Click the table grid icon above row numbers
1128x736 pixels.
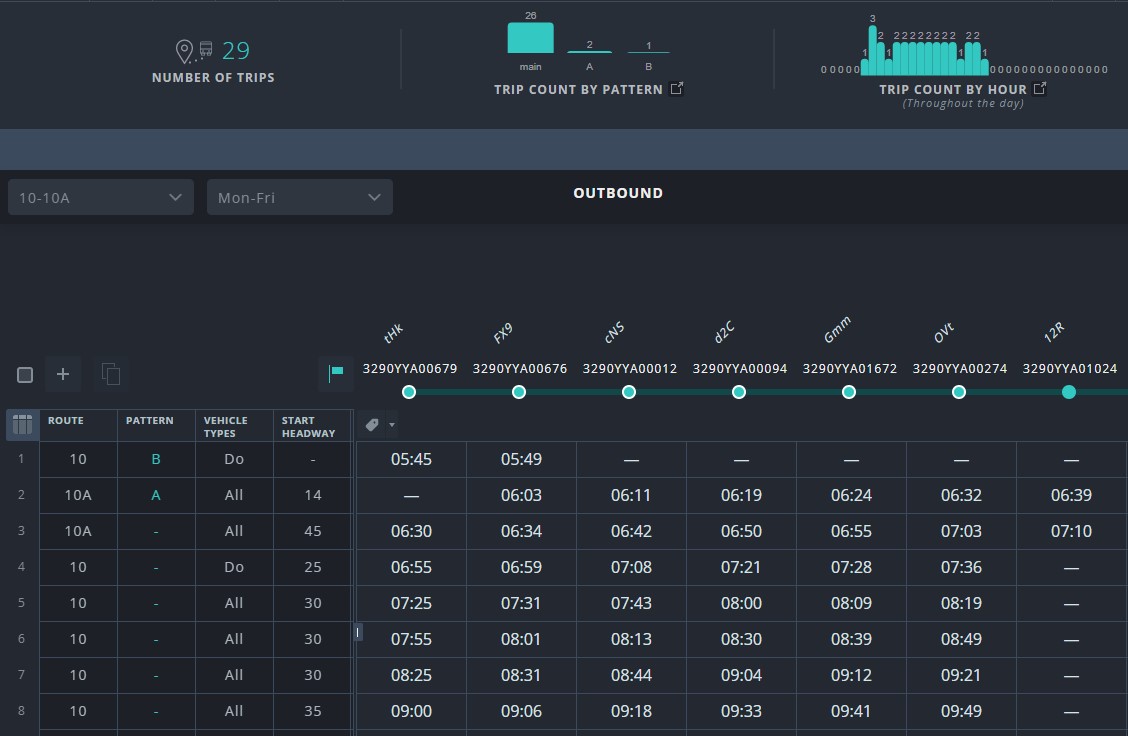point(21,424)
